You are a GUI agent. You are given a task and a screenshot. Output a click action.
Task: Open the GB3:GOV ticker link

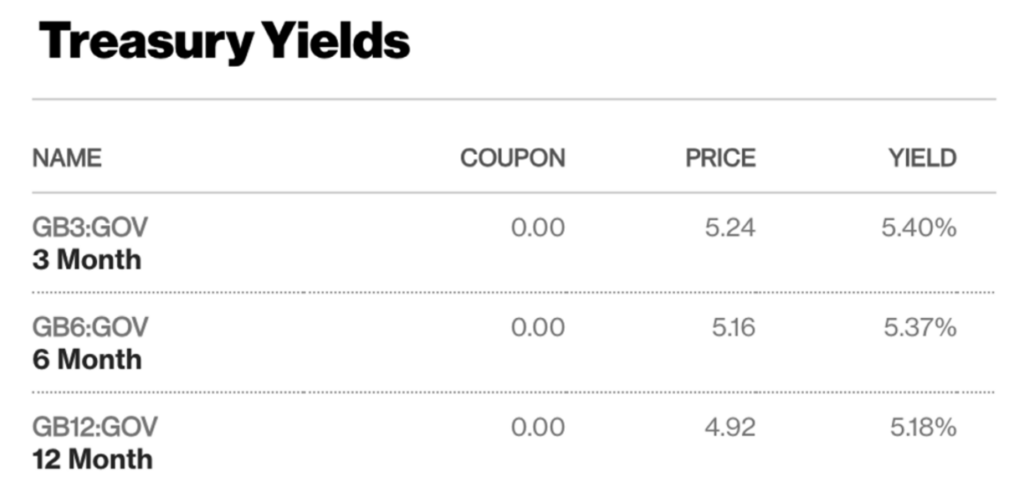coord(90,227)
